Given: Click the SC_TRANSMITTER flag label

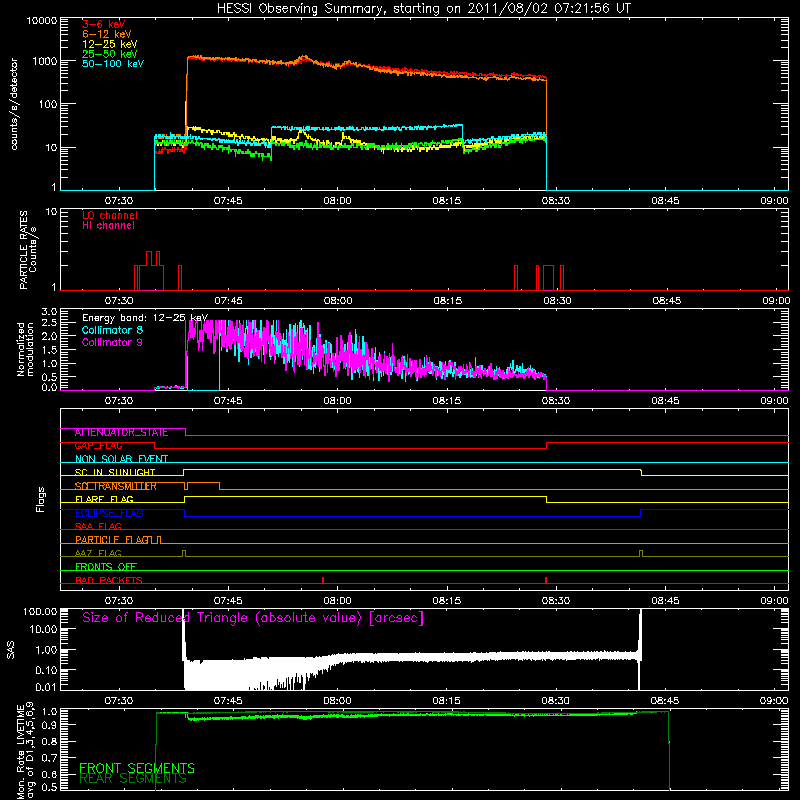Looking at the screenshot, I should pos(116,486).
